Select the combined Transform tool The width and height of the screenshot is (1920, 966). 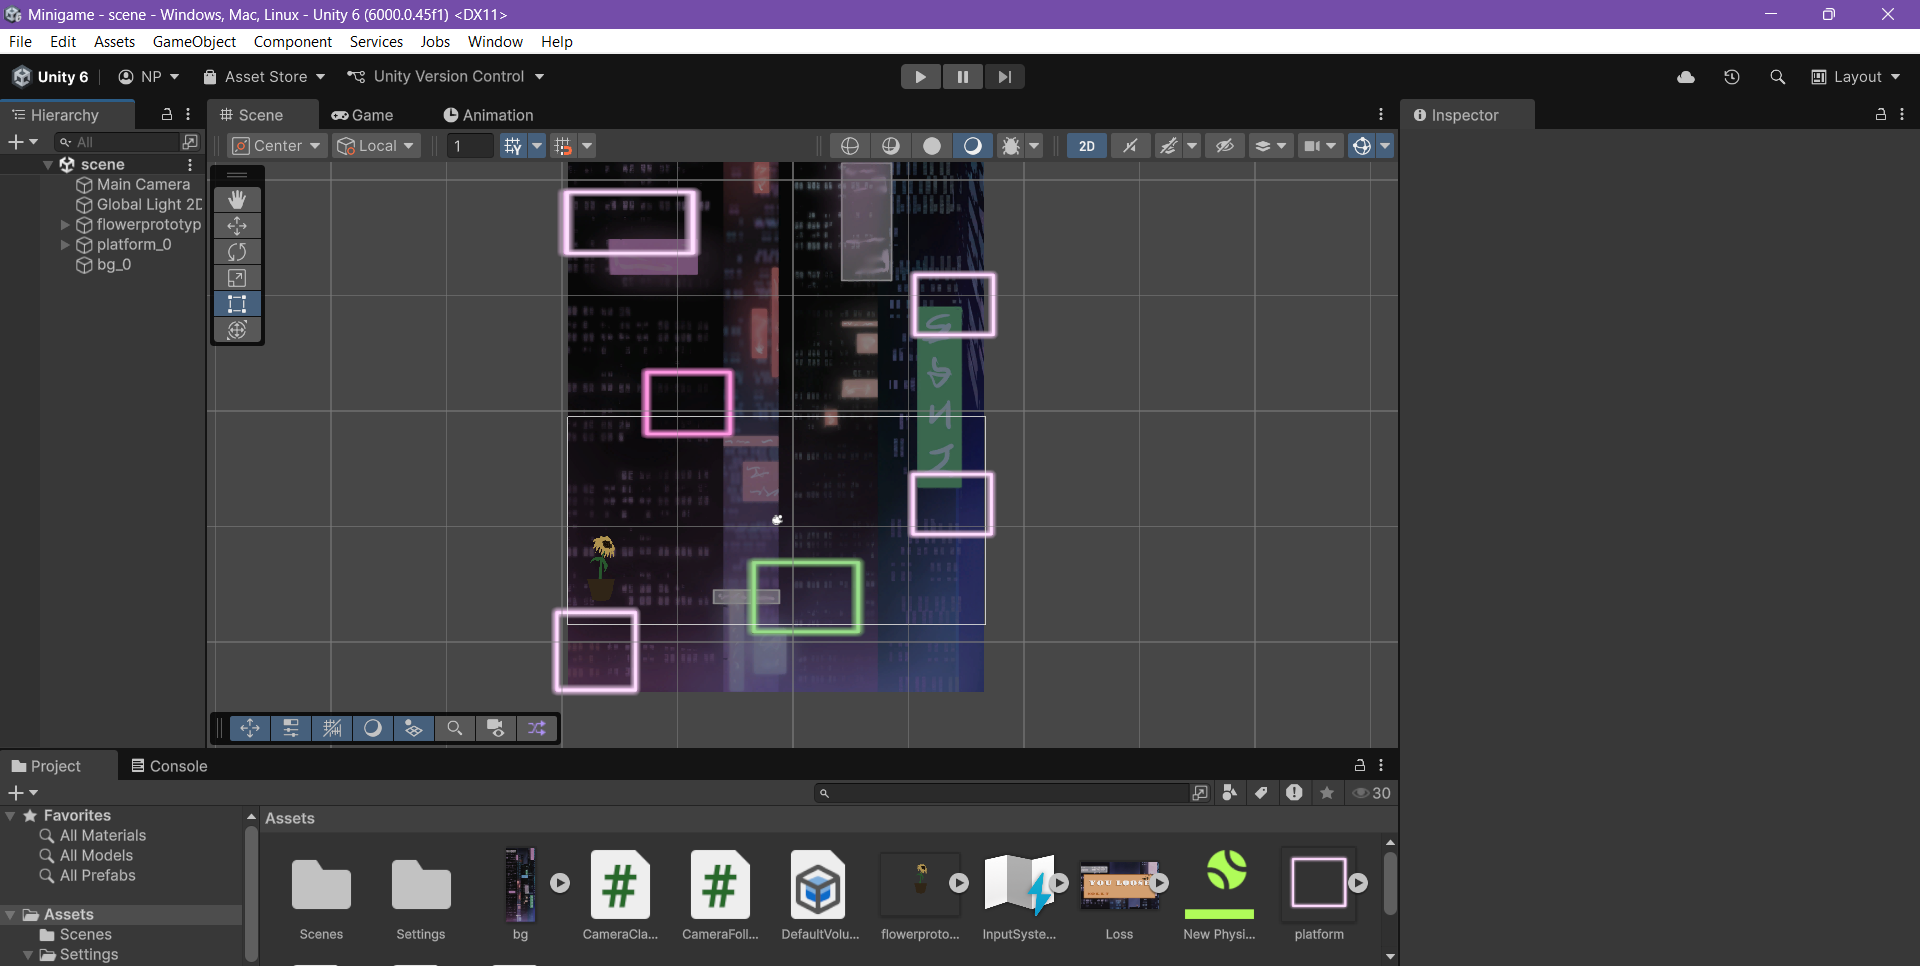click(x=237, y=330)
